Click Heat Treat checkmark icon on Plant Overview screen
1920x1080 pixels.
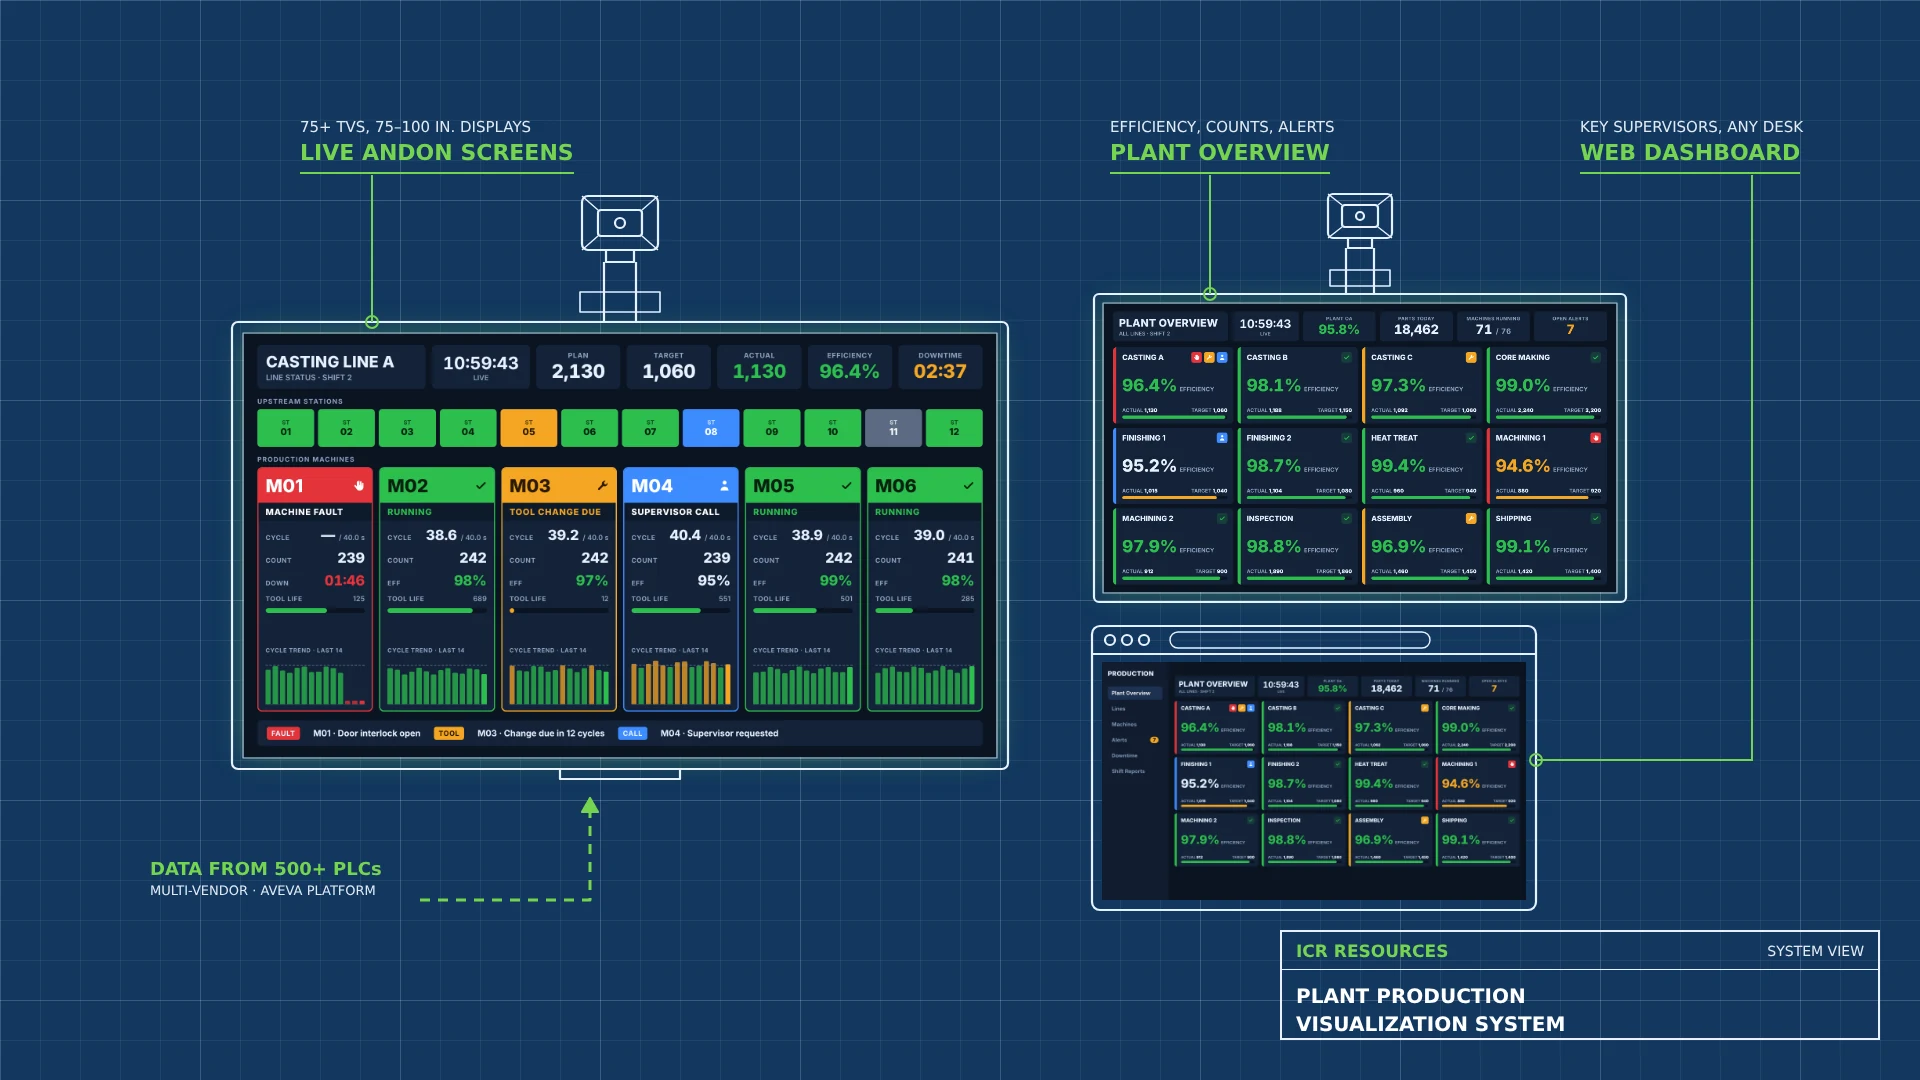[x=1471, y=438]
